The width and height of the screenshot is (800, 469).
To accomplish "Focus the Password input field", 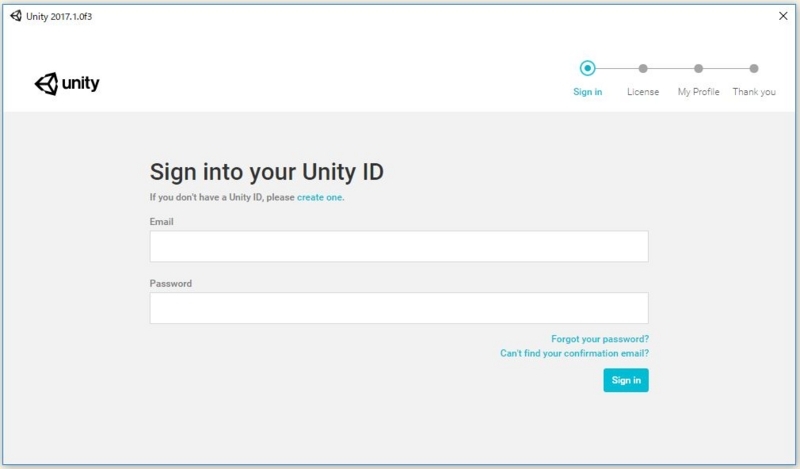I will coord(399,308).
